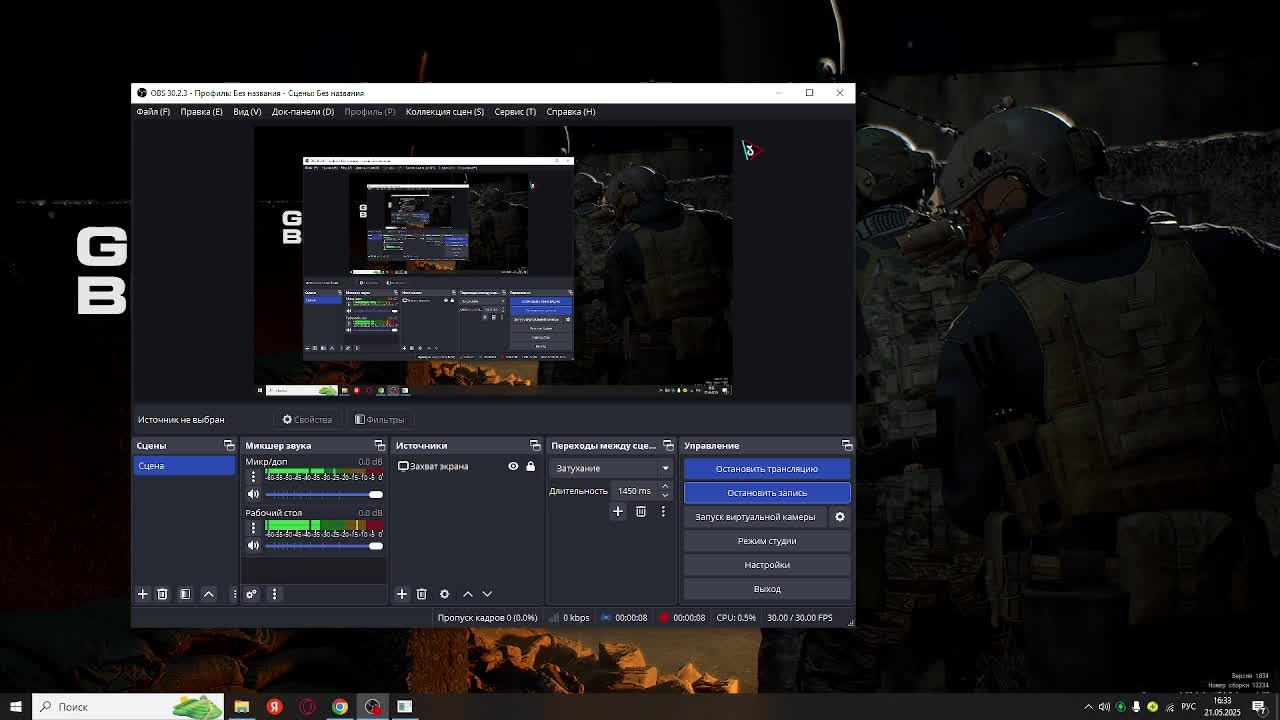Add a new source with plus icon
Viewport: 1280px width, 720px height.
[402, 594]
